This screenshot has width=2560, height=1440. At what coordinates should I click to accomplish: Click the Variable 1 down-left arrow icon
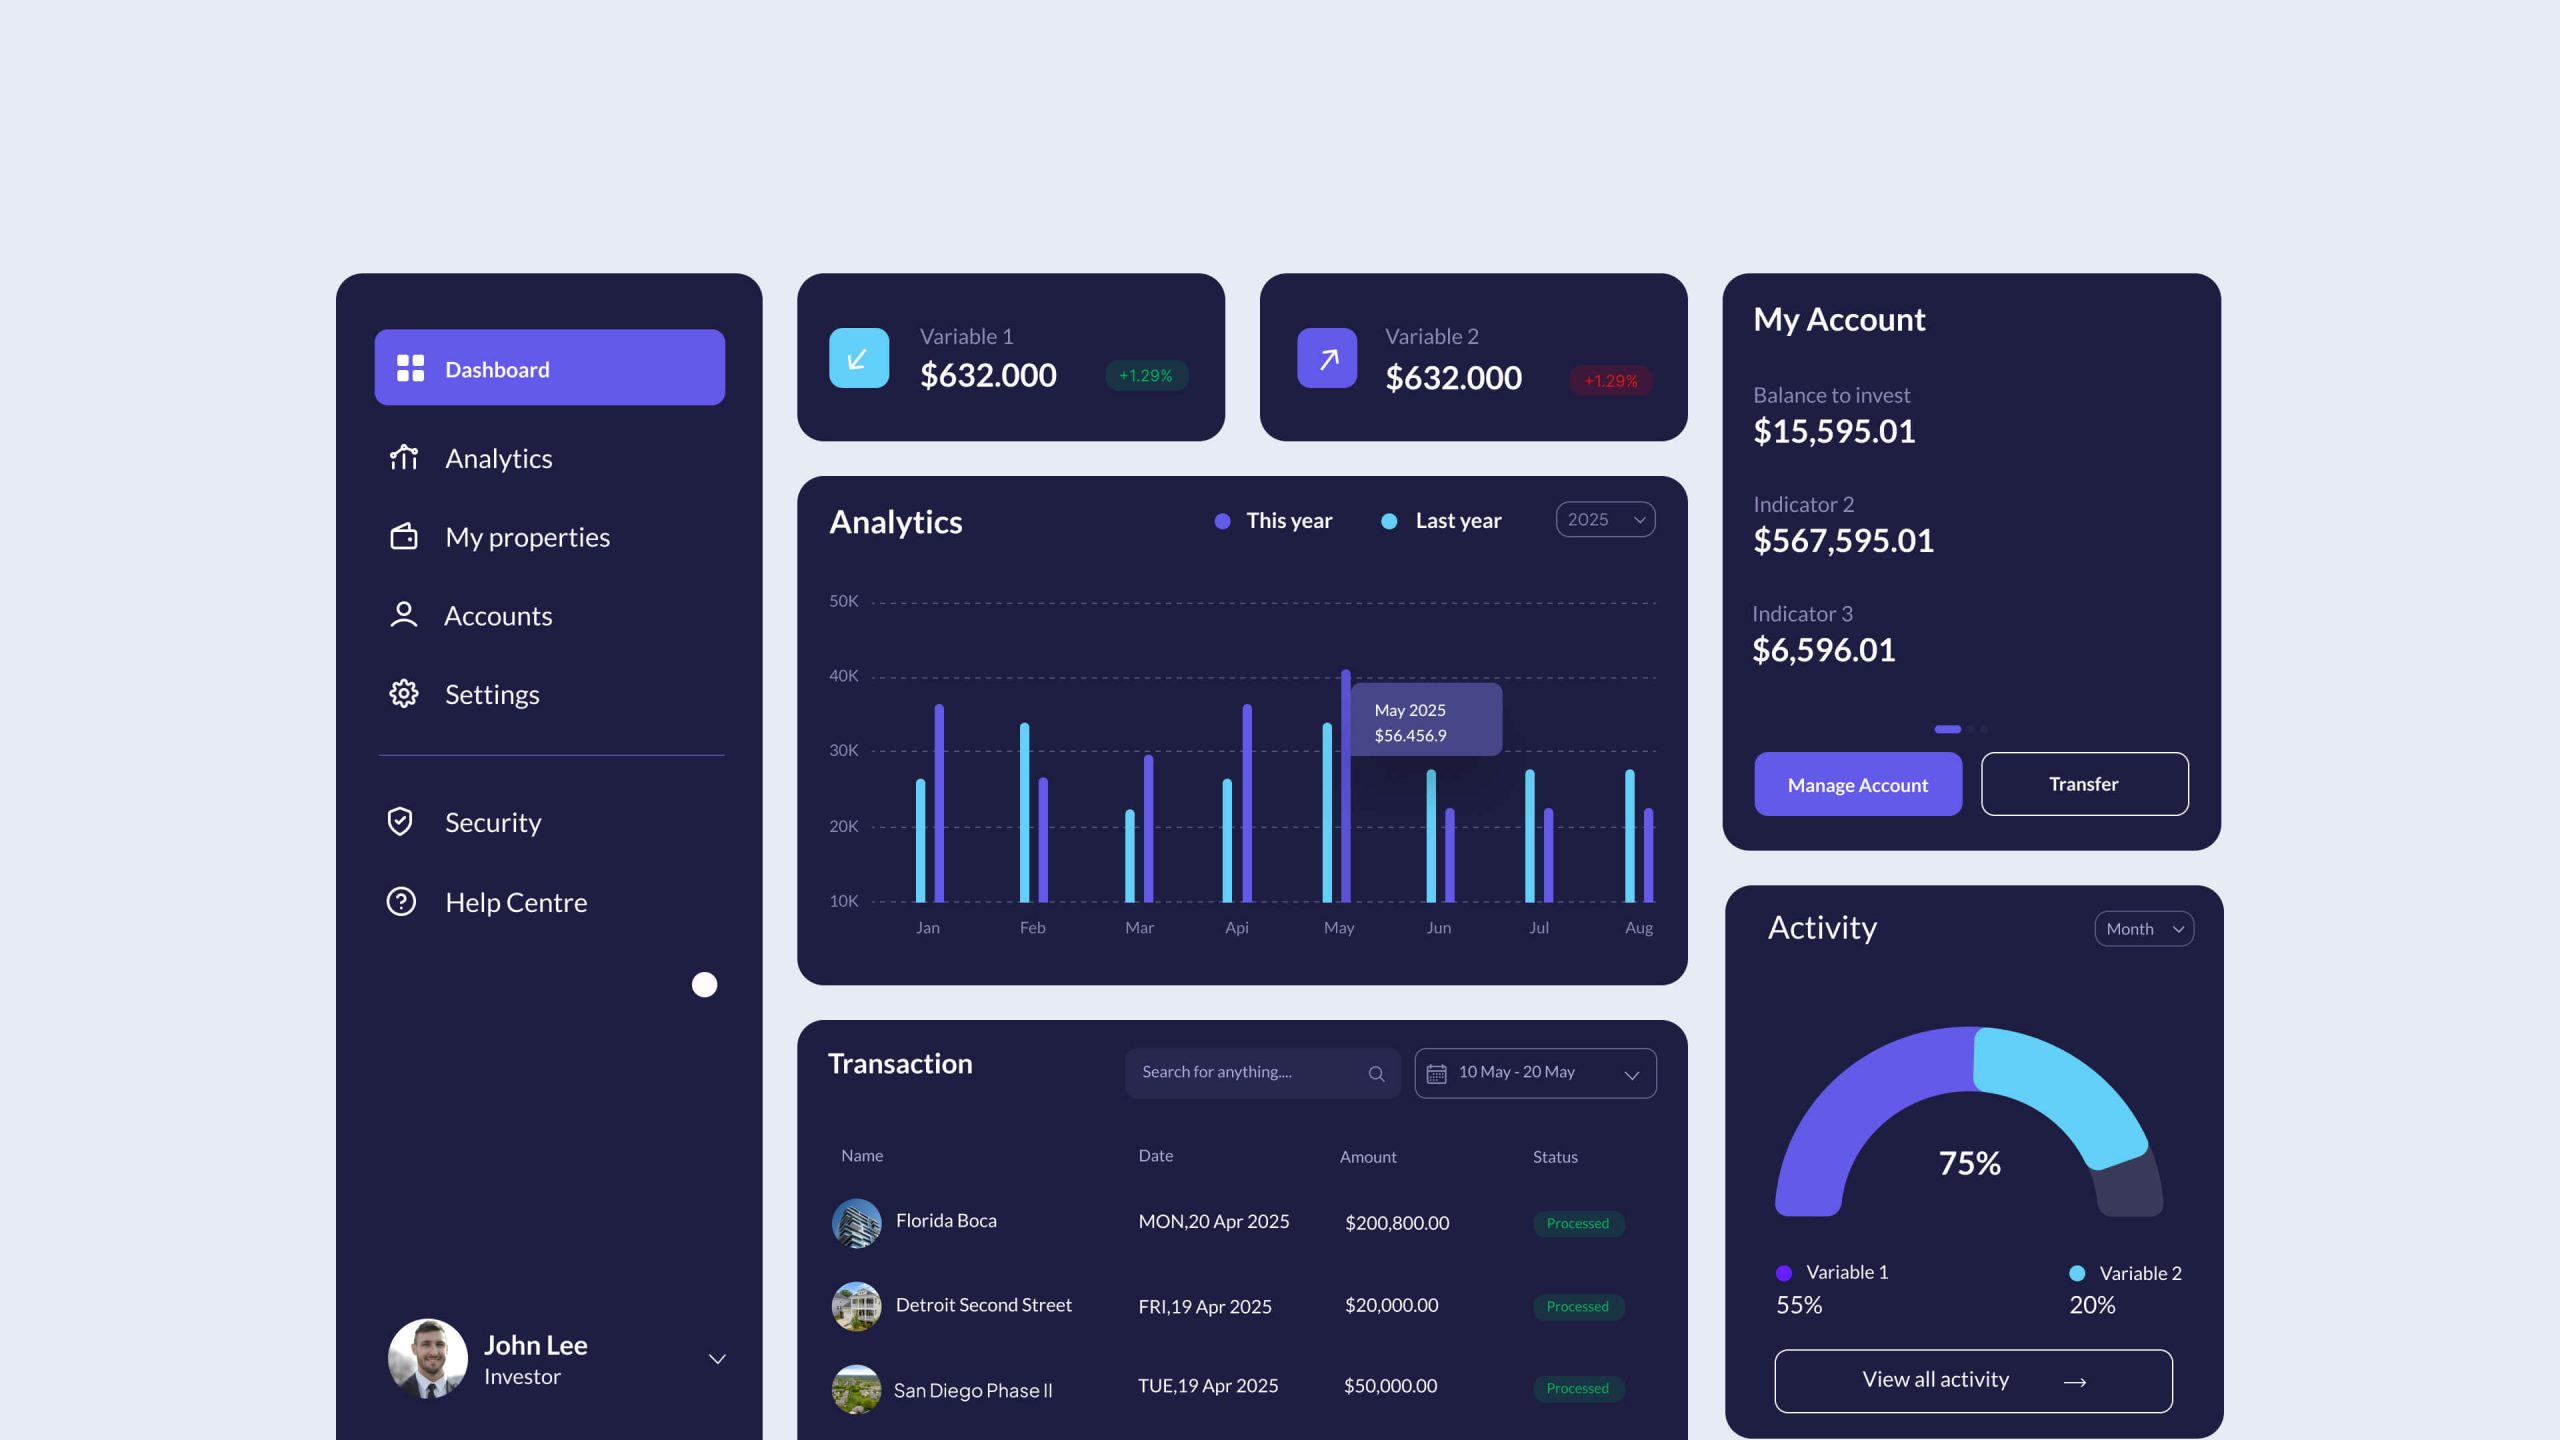tap(858, 358)
